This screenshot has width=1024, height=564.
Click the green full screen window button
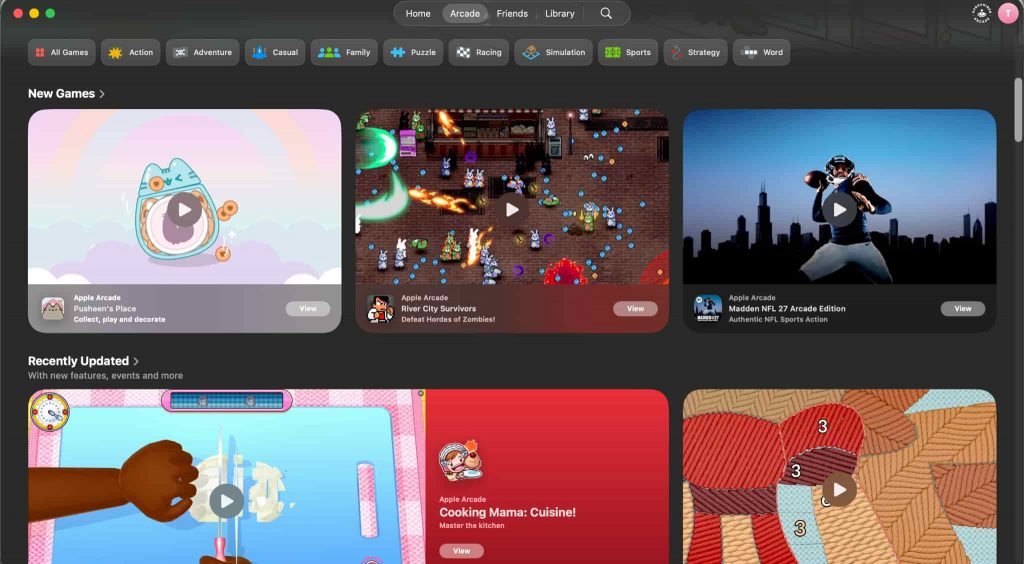pyautogui.click(x=50, y=13)
